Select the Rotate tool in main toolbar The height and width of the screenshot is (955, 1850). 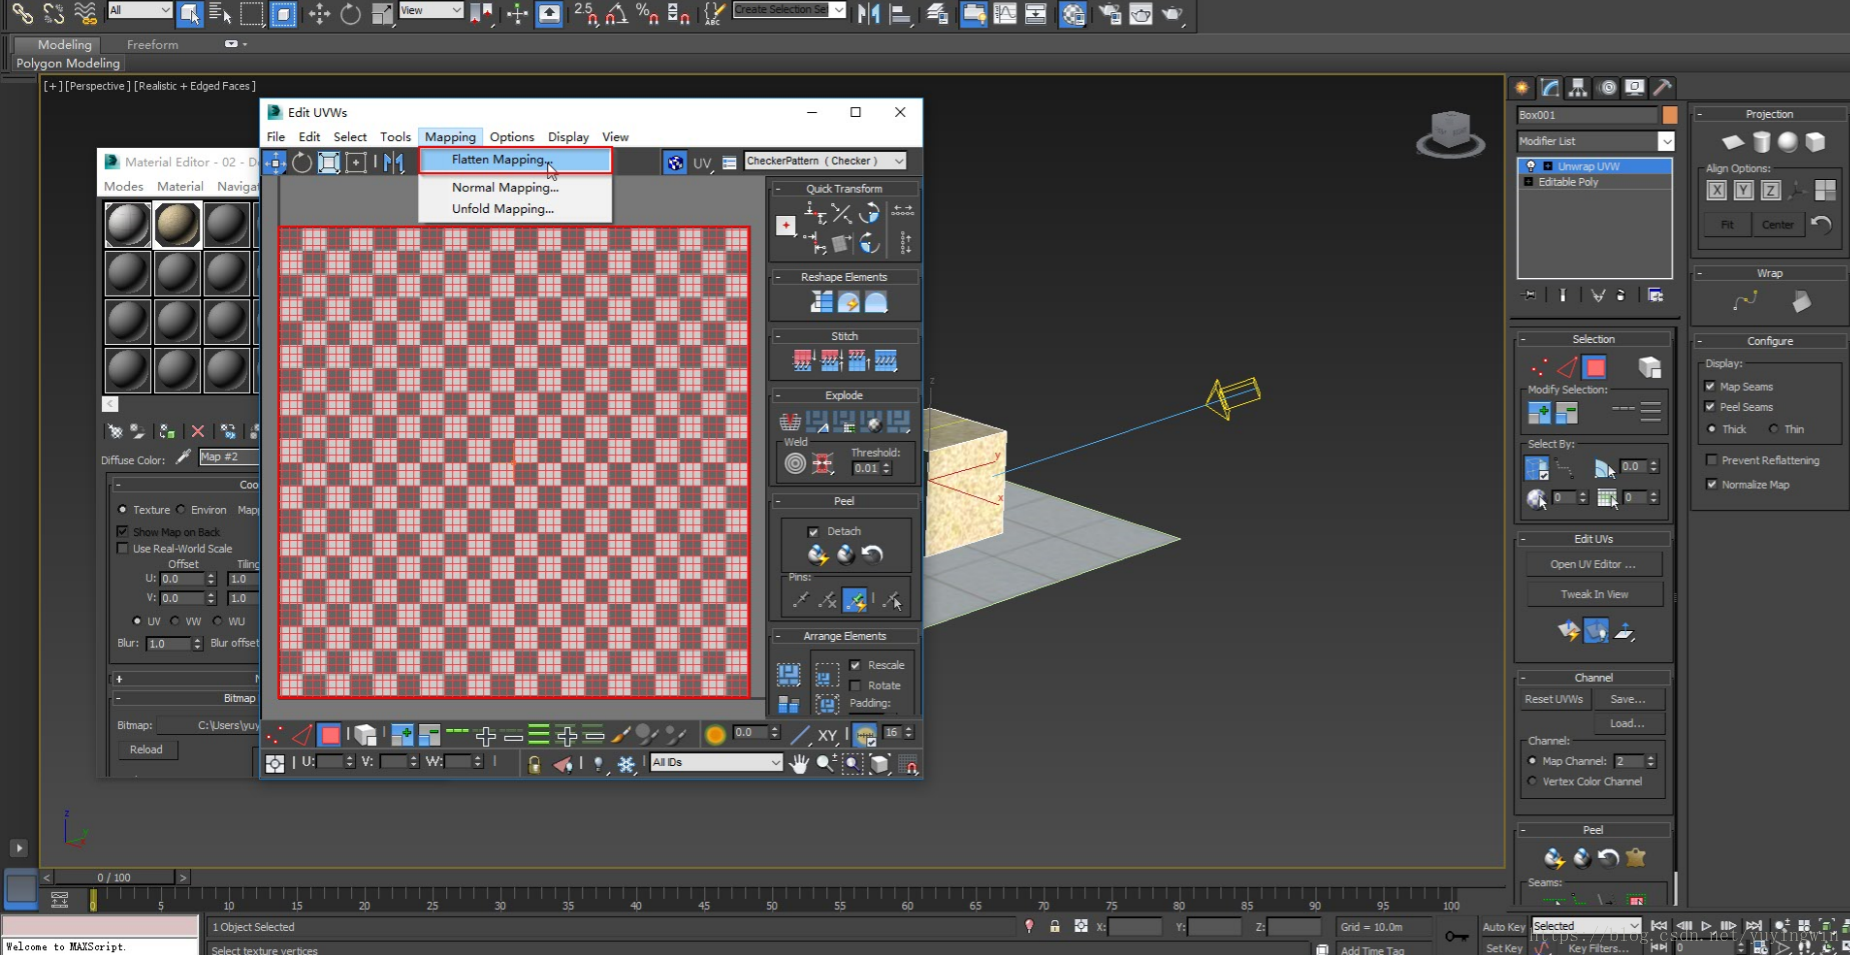350,14
